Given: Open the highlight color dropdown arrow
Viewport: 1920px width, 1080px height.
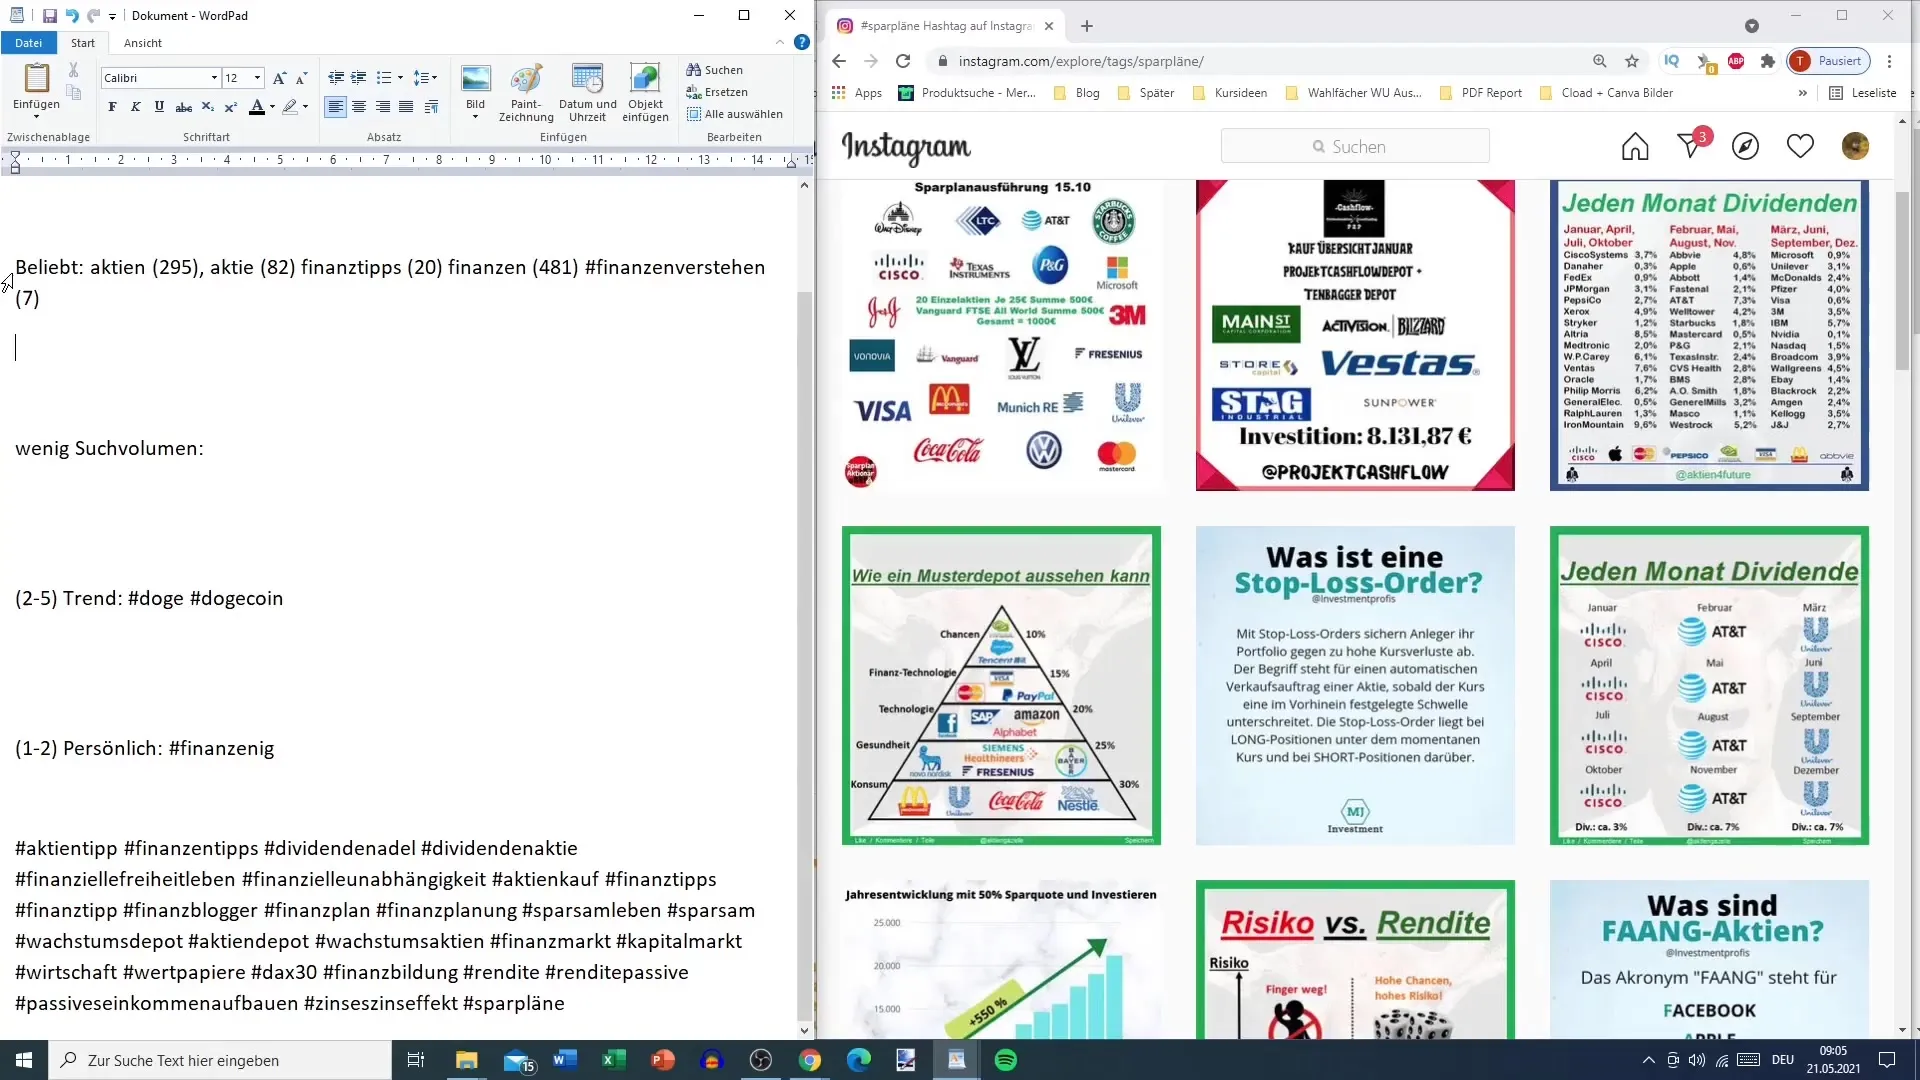Looking at the screenshot, I should [305, 107].
